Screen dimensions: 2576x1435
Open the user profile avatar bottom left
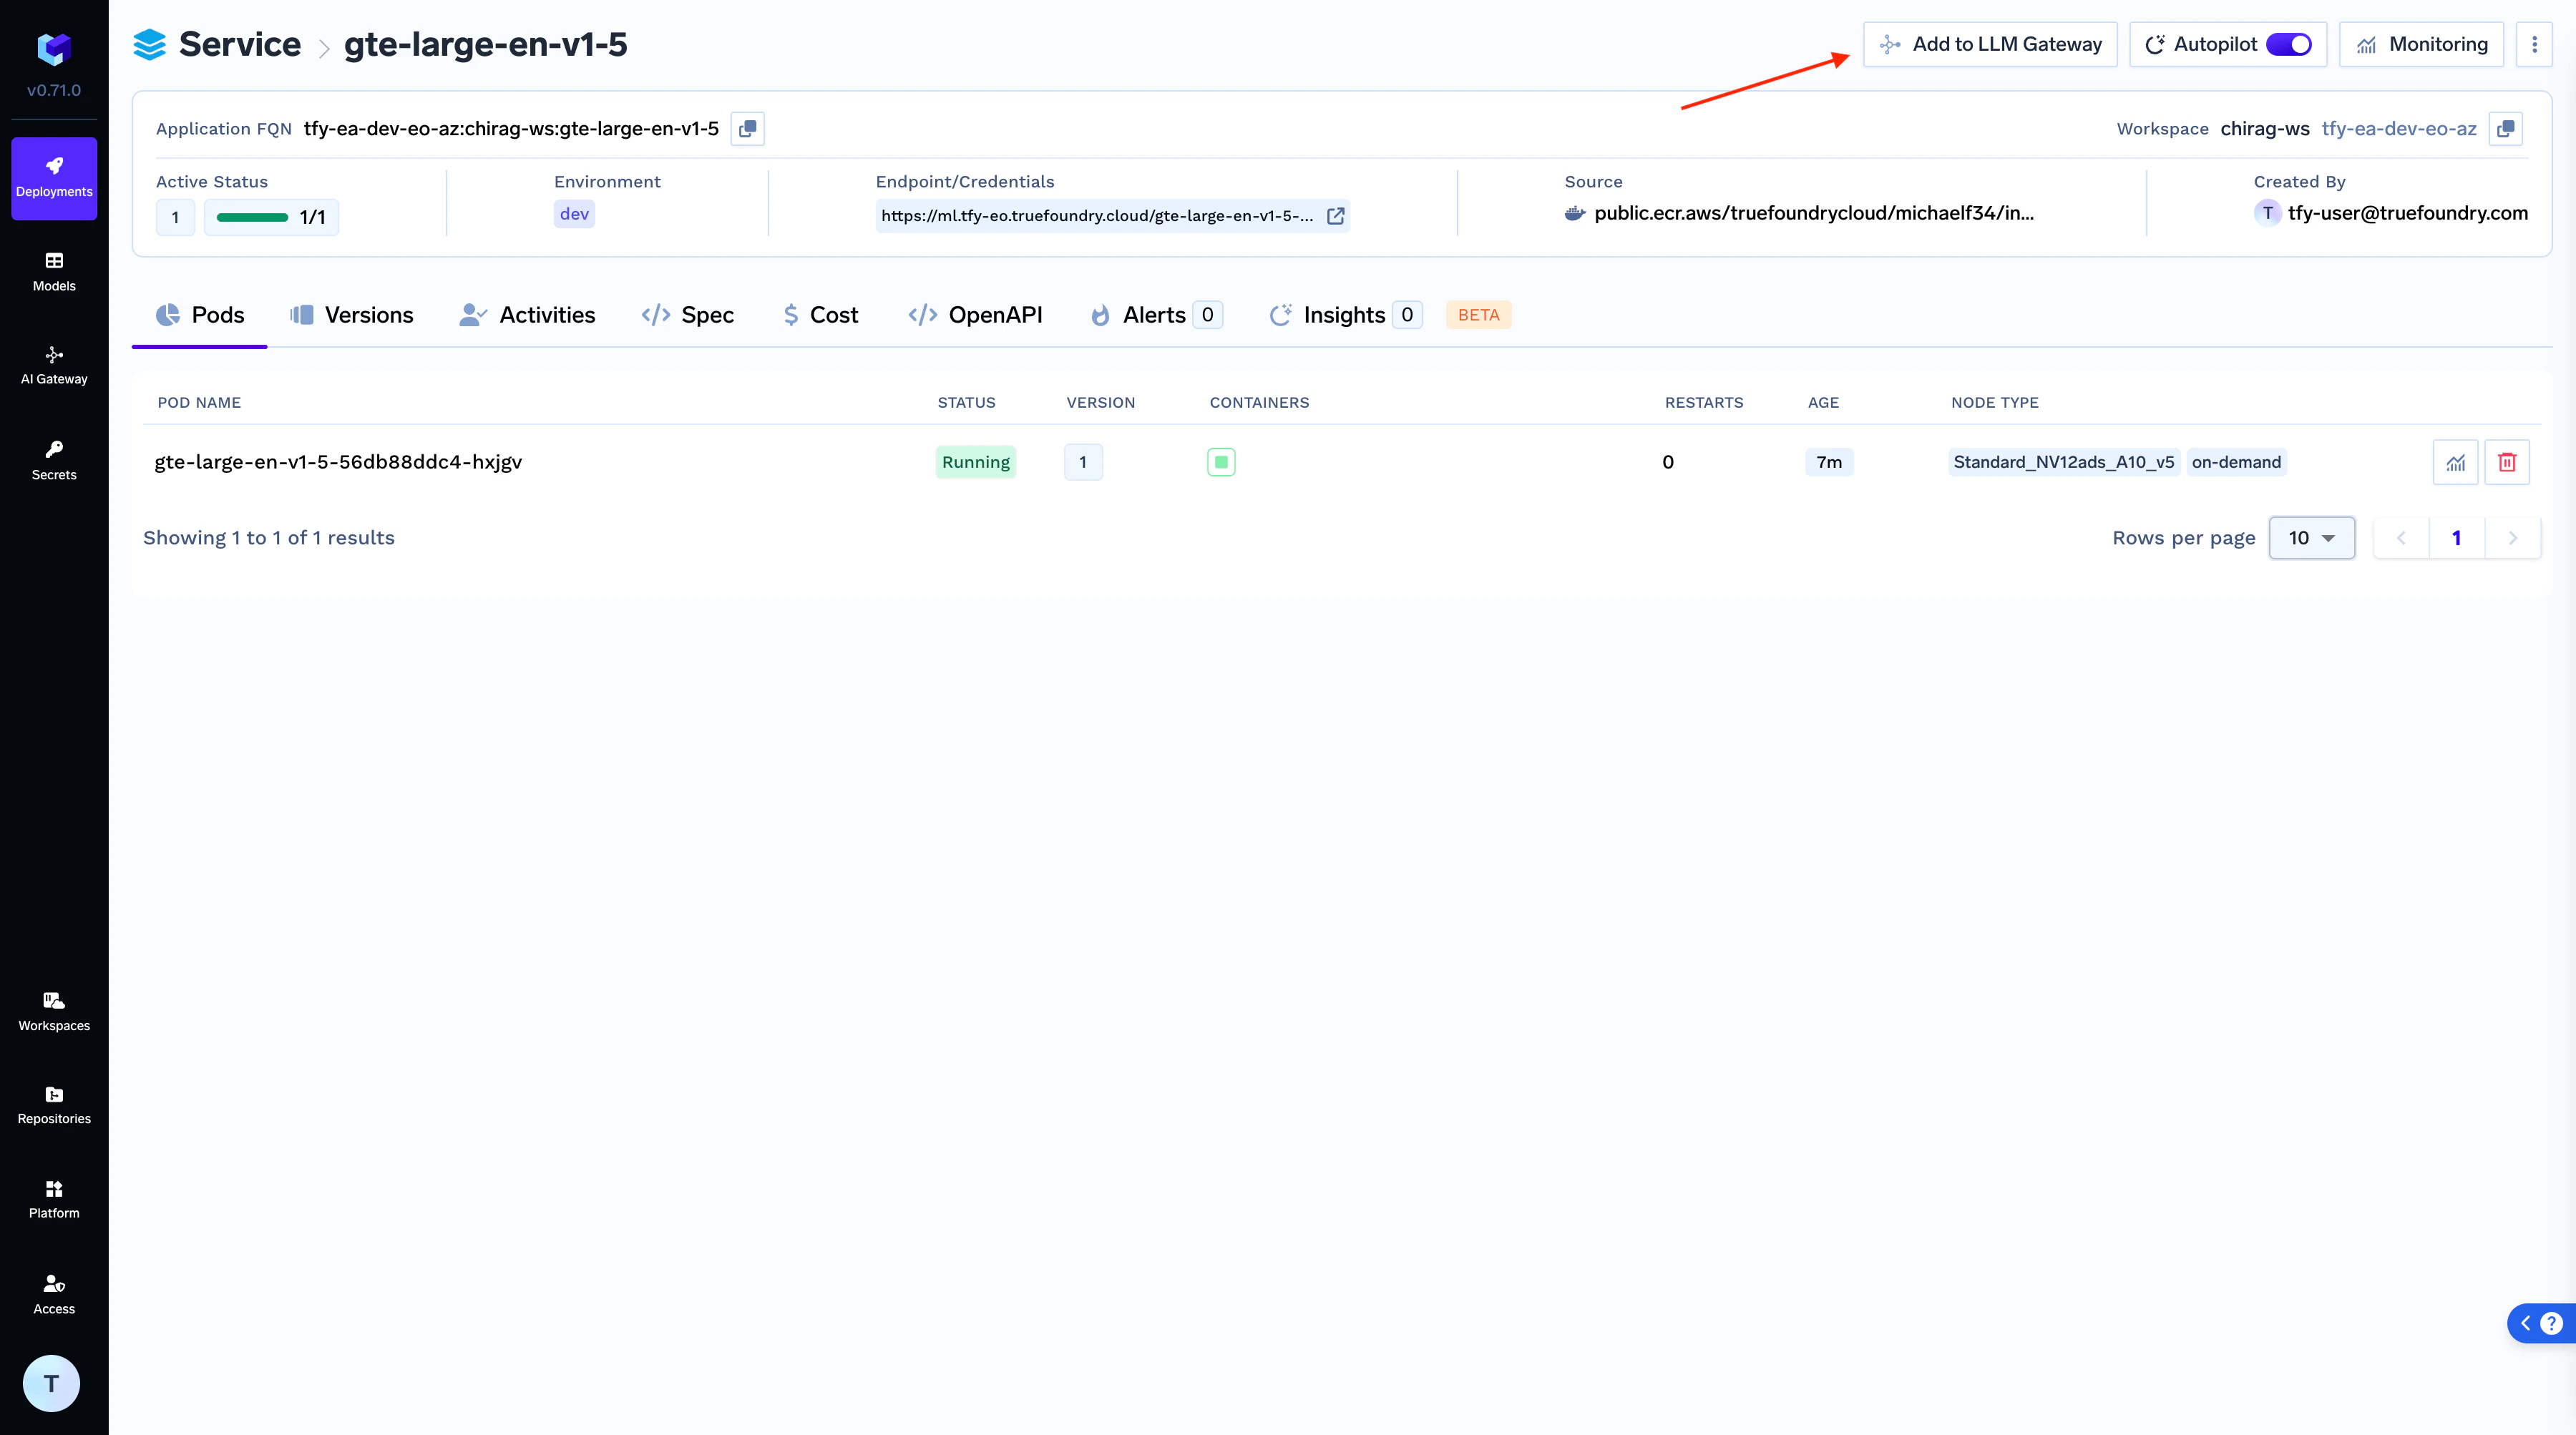[51, 1383]
